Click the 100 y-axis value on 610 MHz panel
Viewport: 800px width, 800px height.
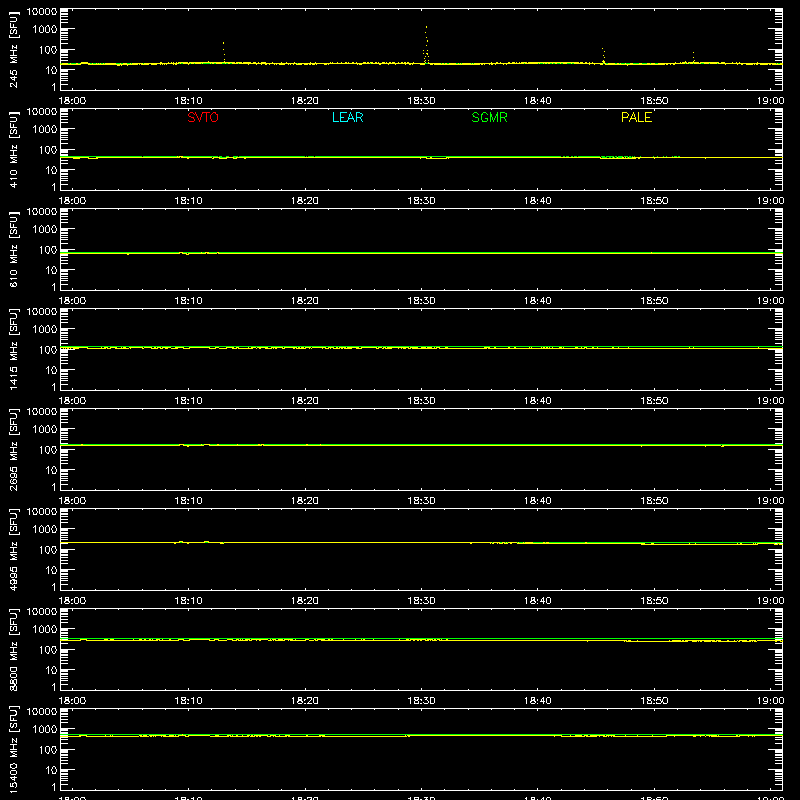48,250
